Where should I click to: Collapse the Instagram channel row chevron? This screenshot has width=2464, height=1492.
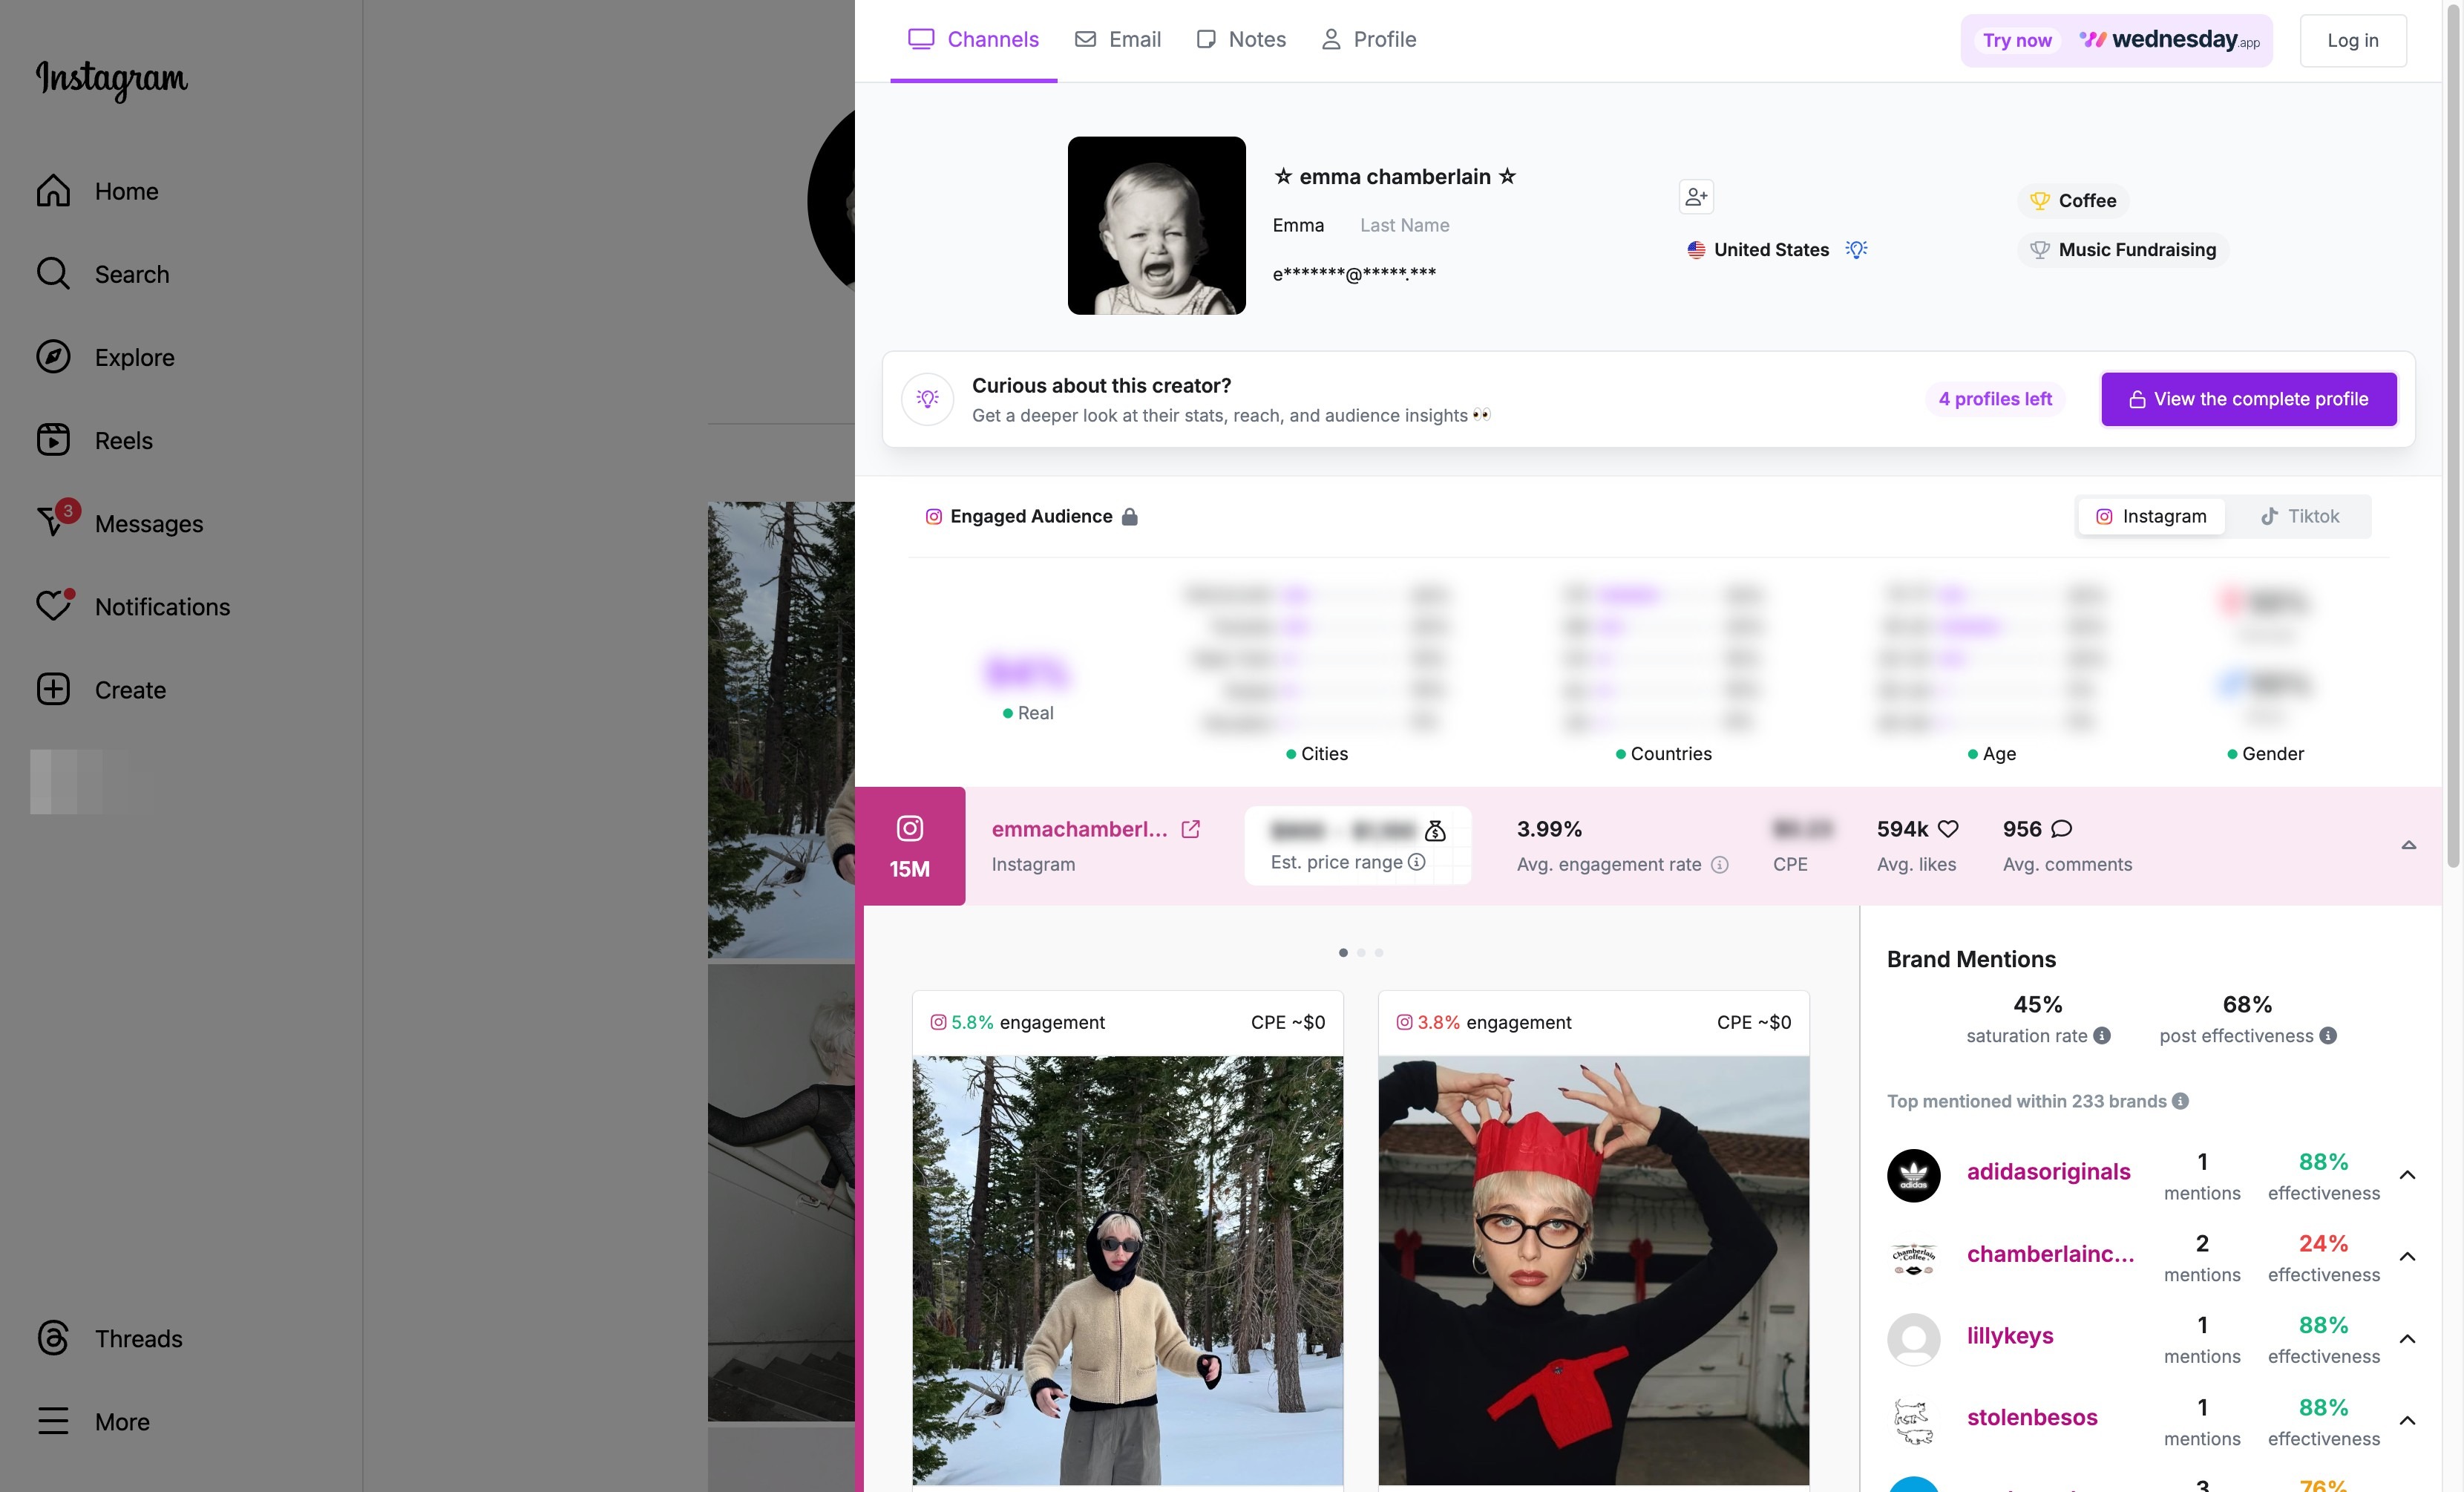click(2408, 845)
